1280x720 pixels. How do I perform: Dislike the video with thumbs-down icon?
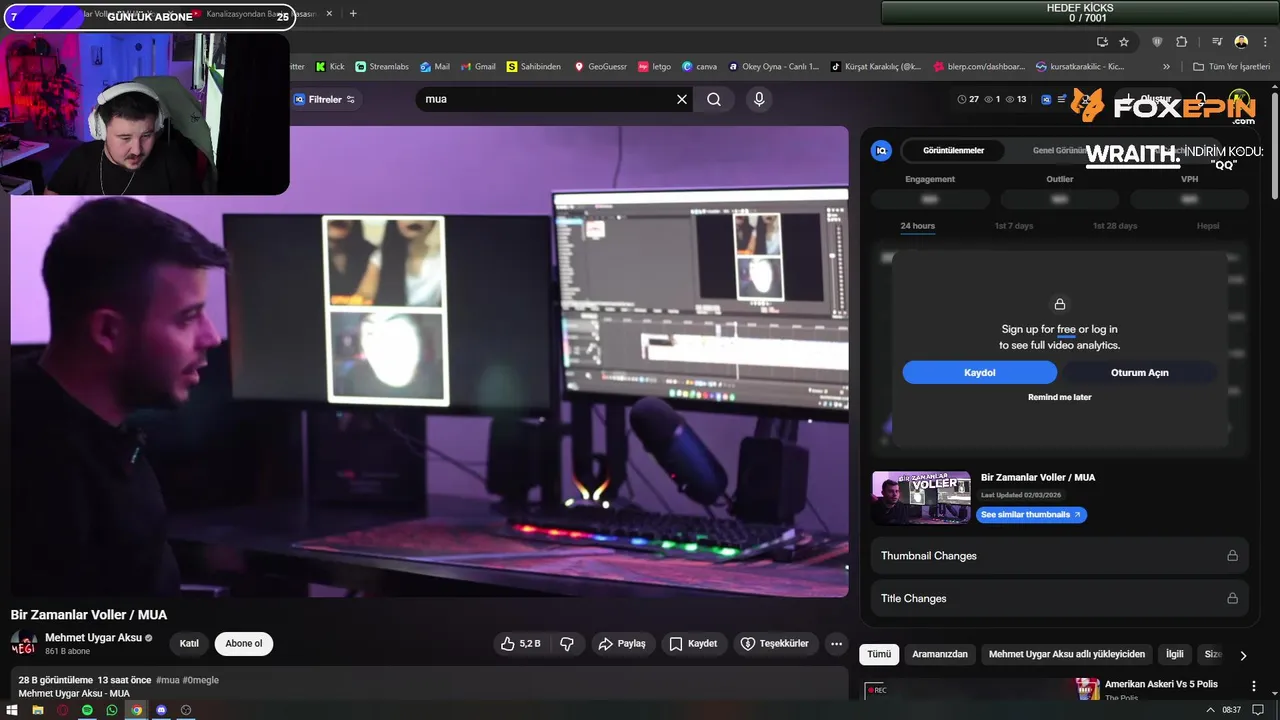point(567,643)
